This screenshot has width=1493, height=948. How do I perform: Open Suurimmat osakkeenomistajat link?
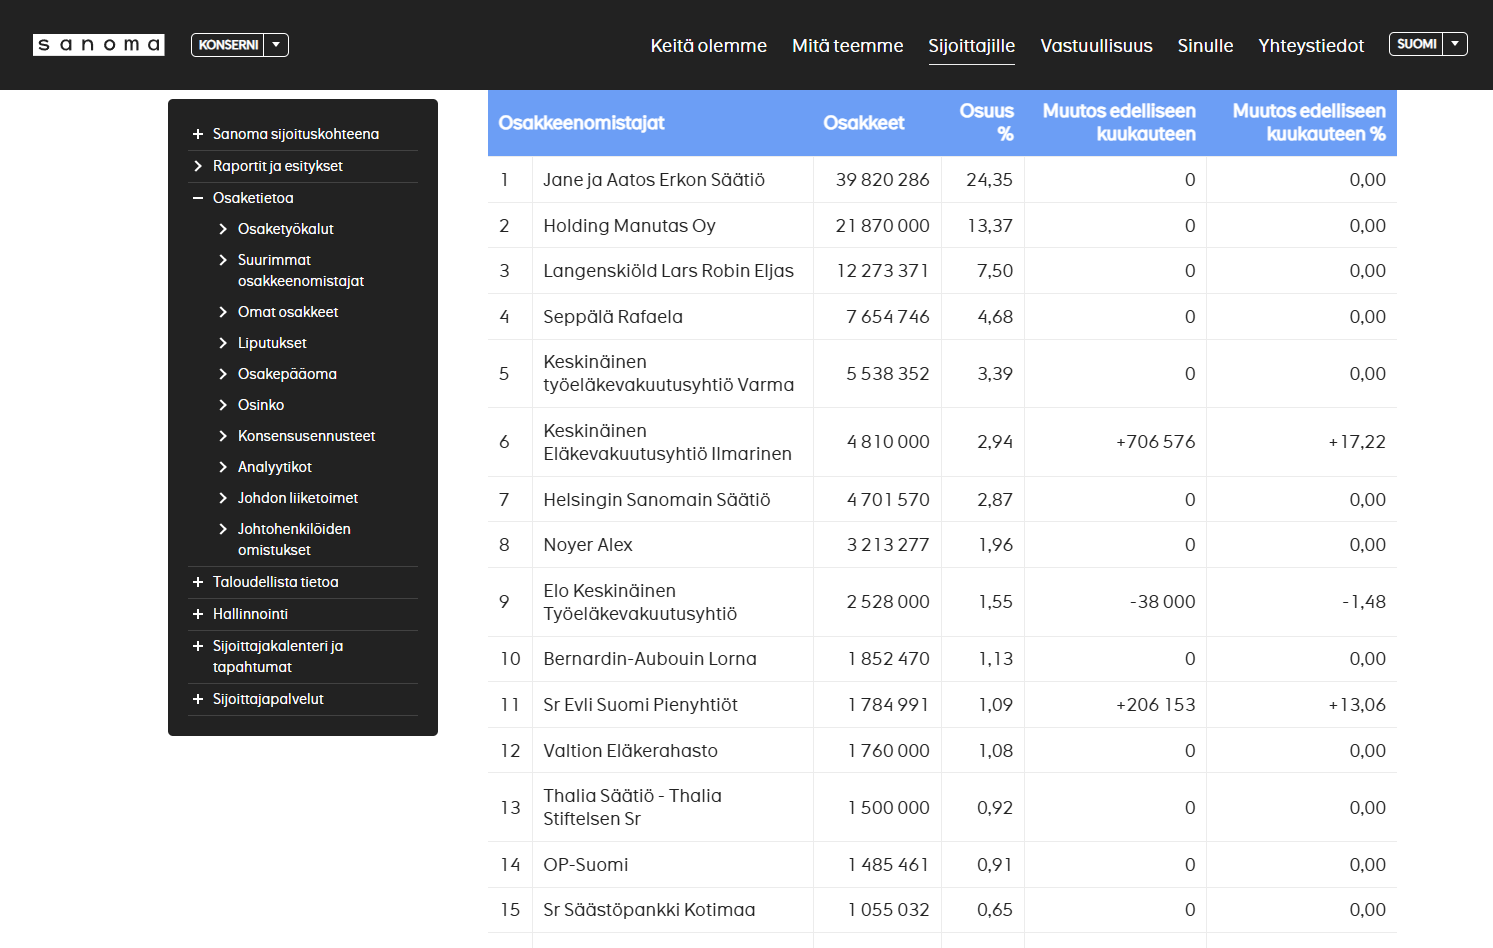(300, 270)
